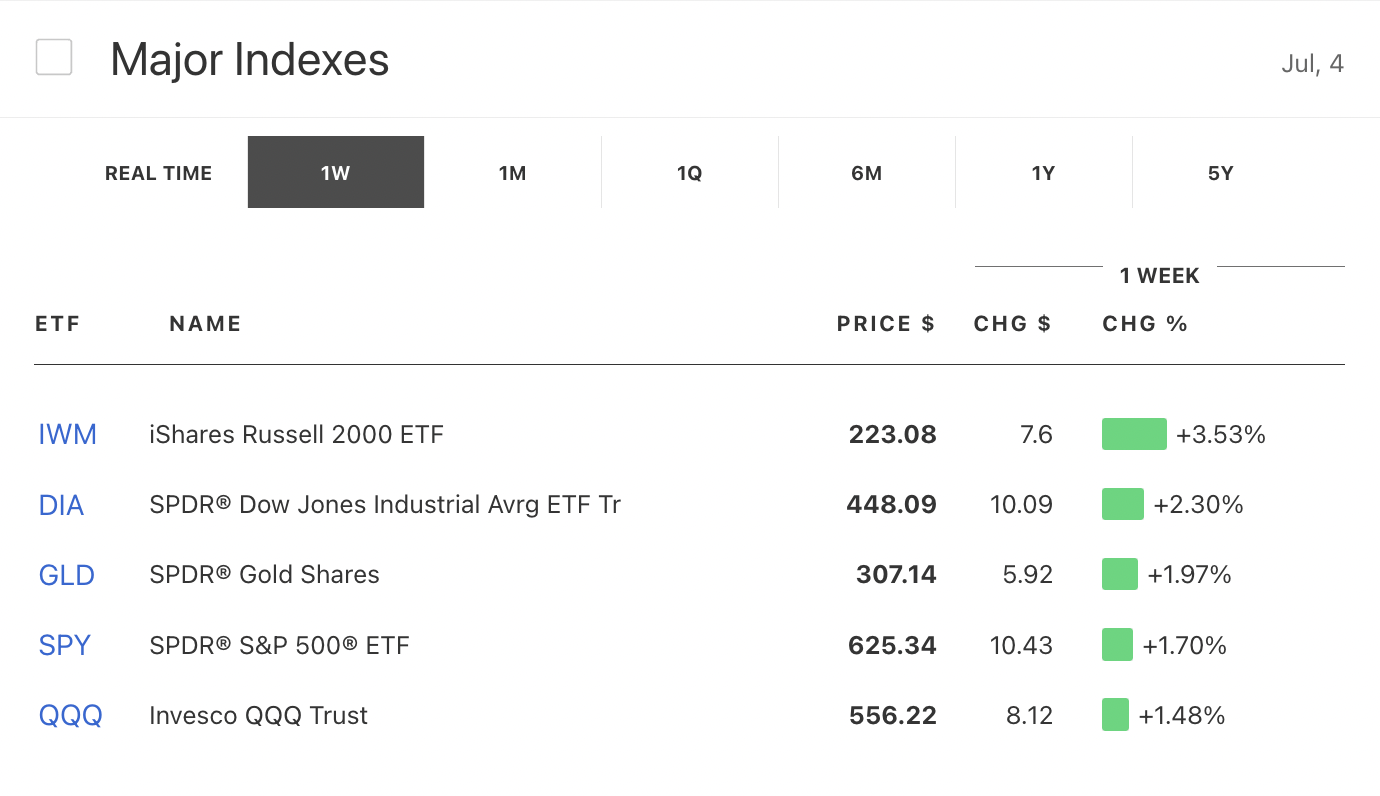This screenshot has height=796, width=1380.
Task: Switch to the 5Y tab
Action: click(1221, 173)
